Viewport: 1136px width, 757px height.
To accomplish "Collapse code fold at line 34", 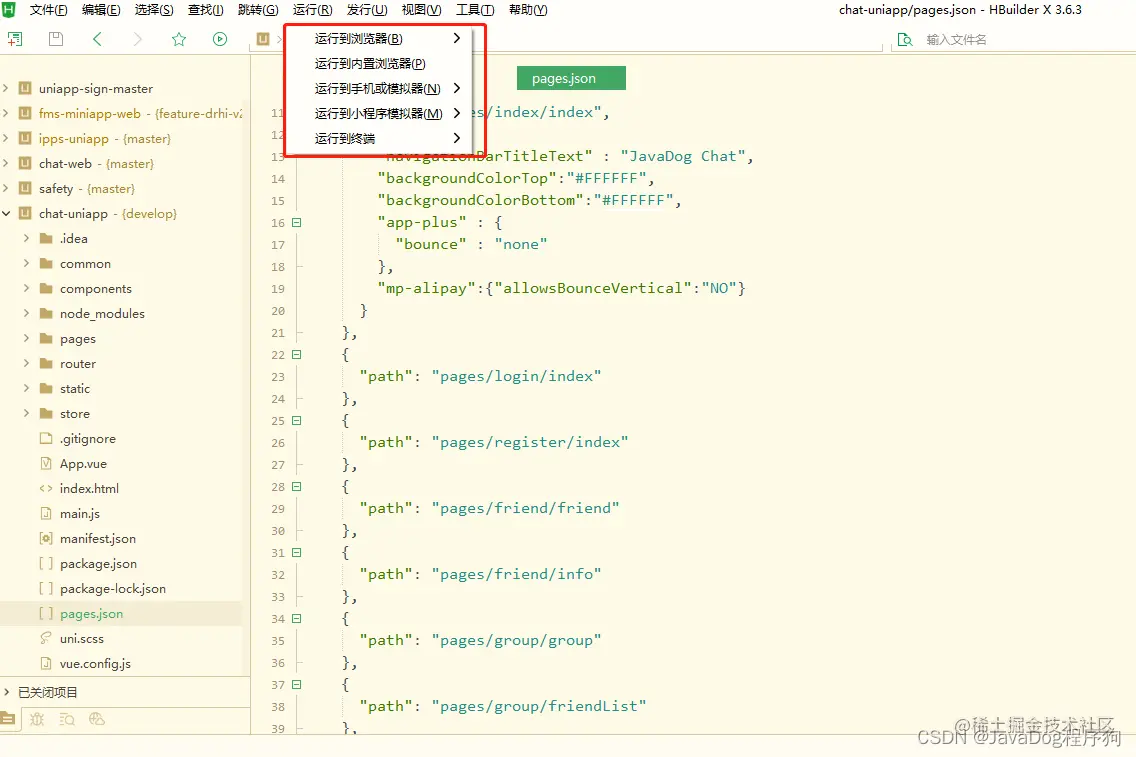I will (x=296, y=619).
